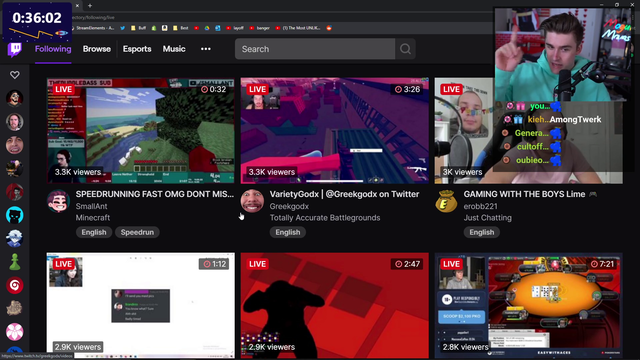Go to the Browse tab
This screenshot has width=640, height=360.
click(x=97, y=49)
